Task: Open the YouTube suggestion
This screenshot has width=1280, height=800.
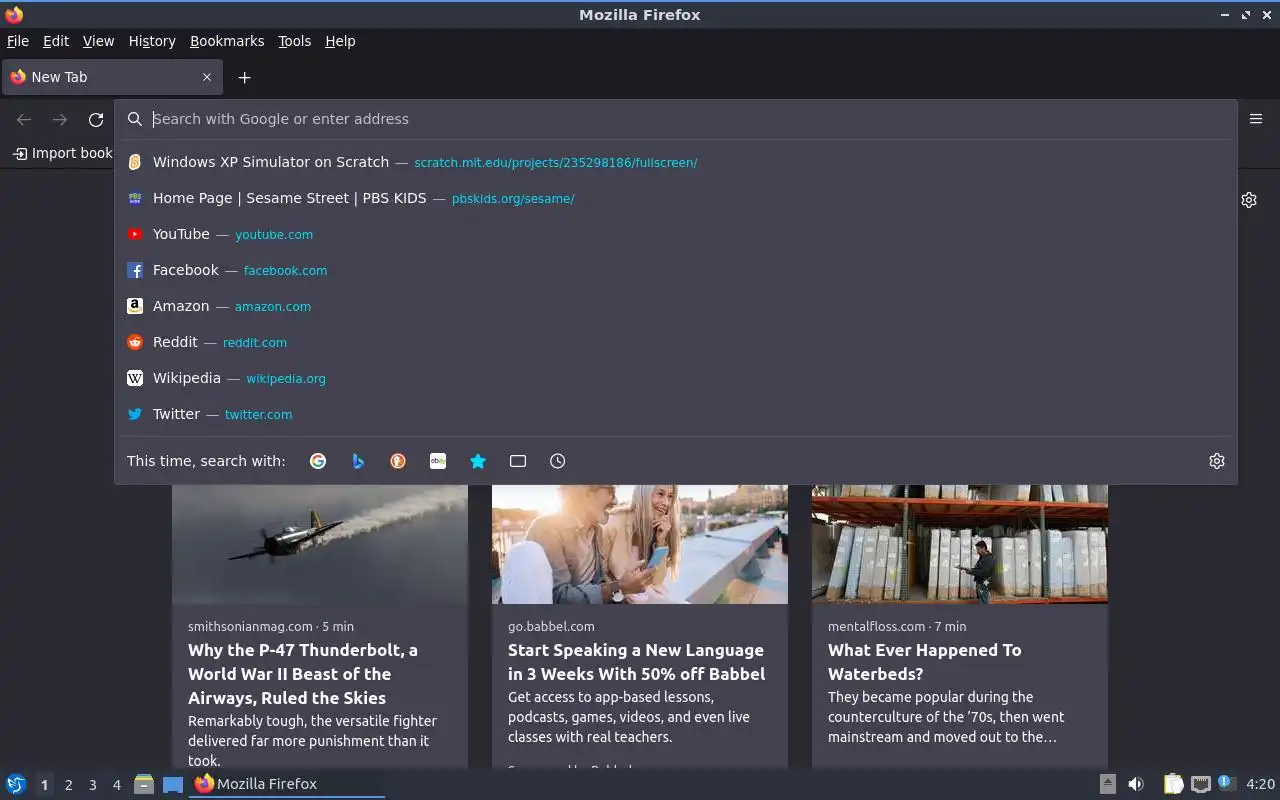Action: click(676, 234)
